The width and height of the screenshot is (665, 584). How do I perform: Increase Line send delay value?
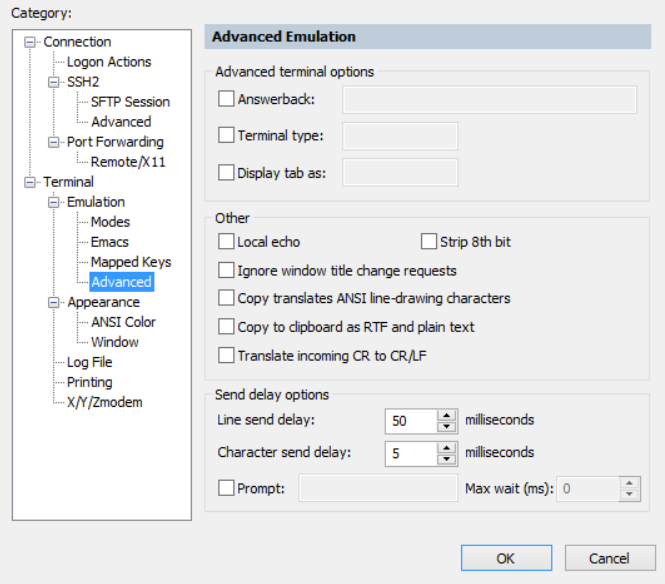click(447, 416)
